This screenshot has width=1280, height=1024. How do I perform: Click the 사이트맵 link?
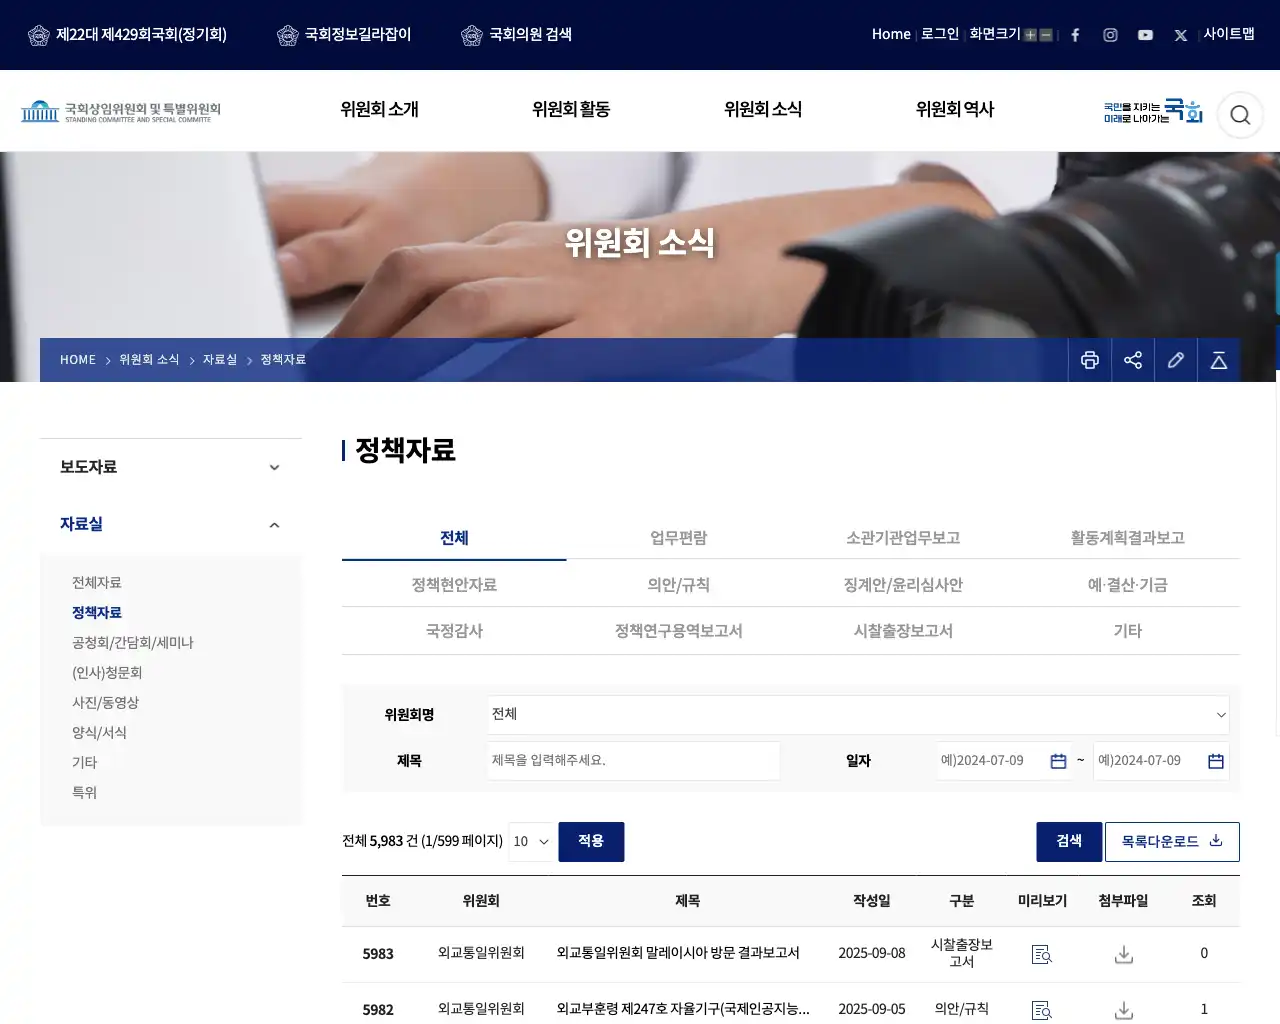1229,34
